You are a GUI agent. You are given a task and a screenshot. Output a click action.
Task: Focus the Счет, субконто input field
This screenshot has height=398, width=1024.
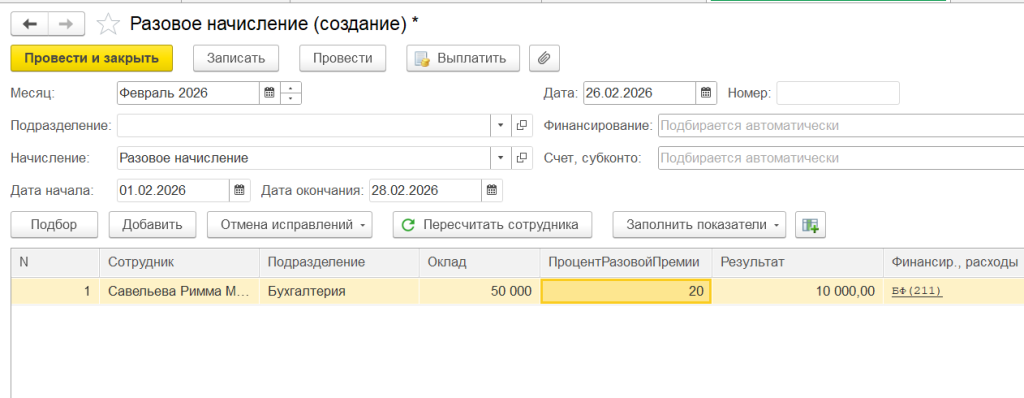pyautogui.click(x=841, y=158)
